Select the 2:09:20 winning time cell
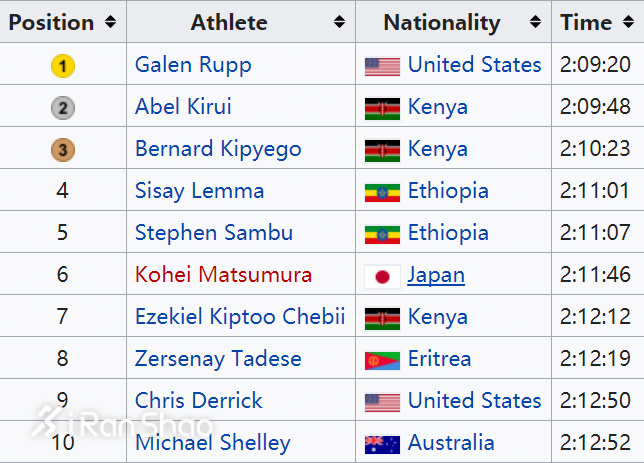 (x=595, y=65)
